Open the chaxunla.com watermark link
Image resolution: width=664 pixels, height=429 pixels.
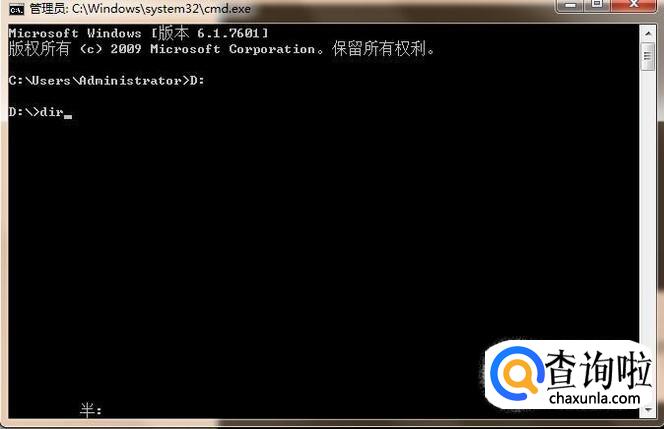pyautogui.click(x=594, y=398)
